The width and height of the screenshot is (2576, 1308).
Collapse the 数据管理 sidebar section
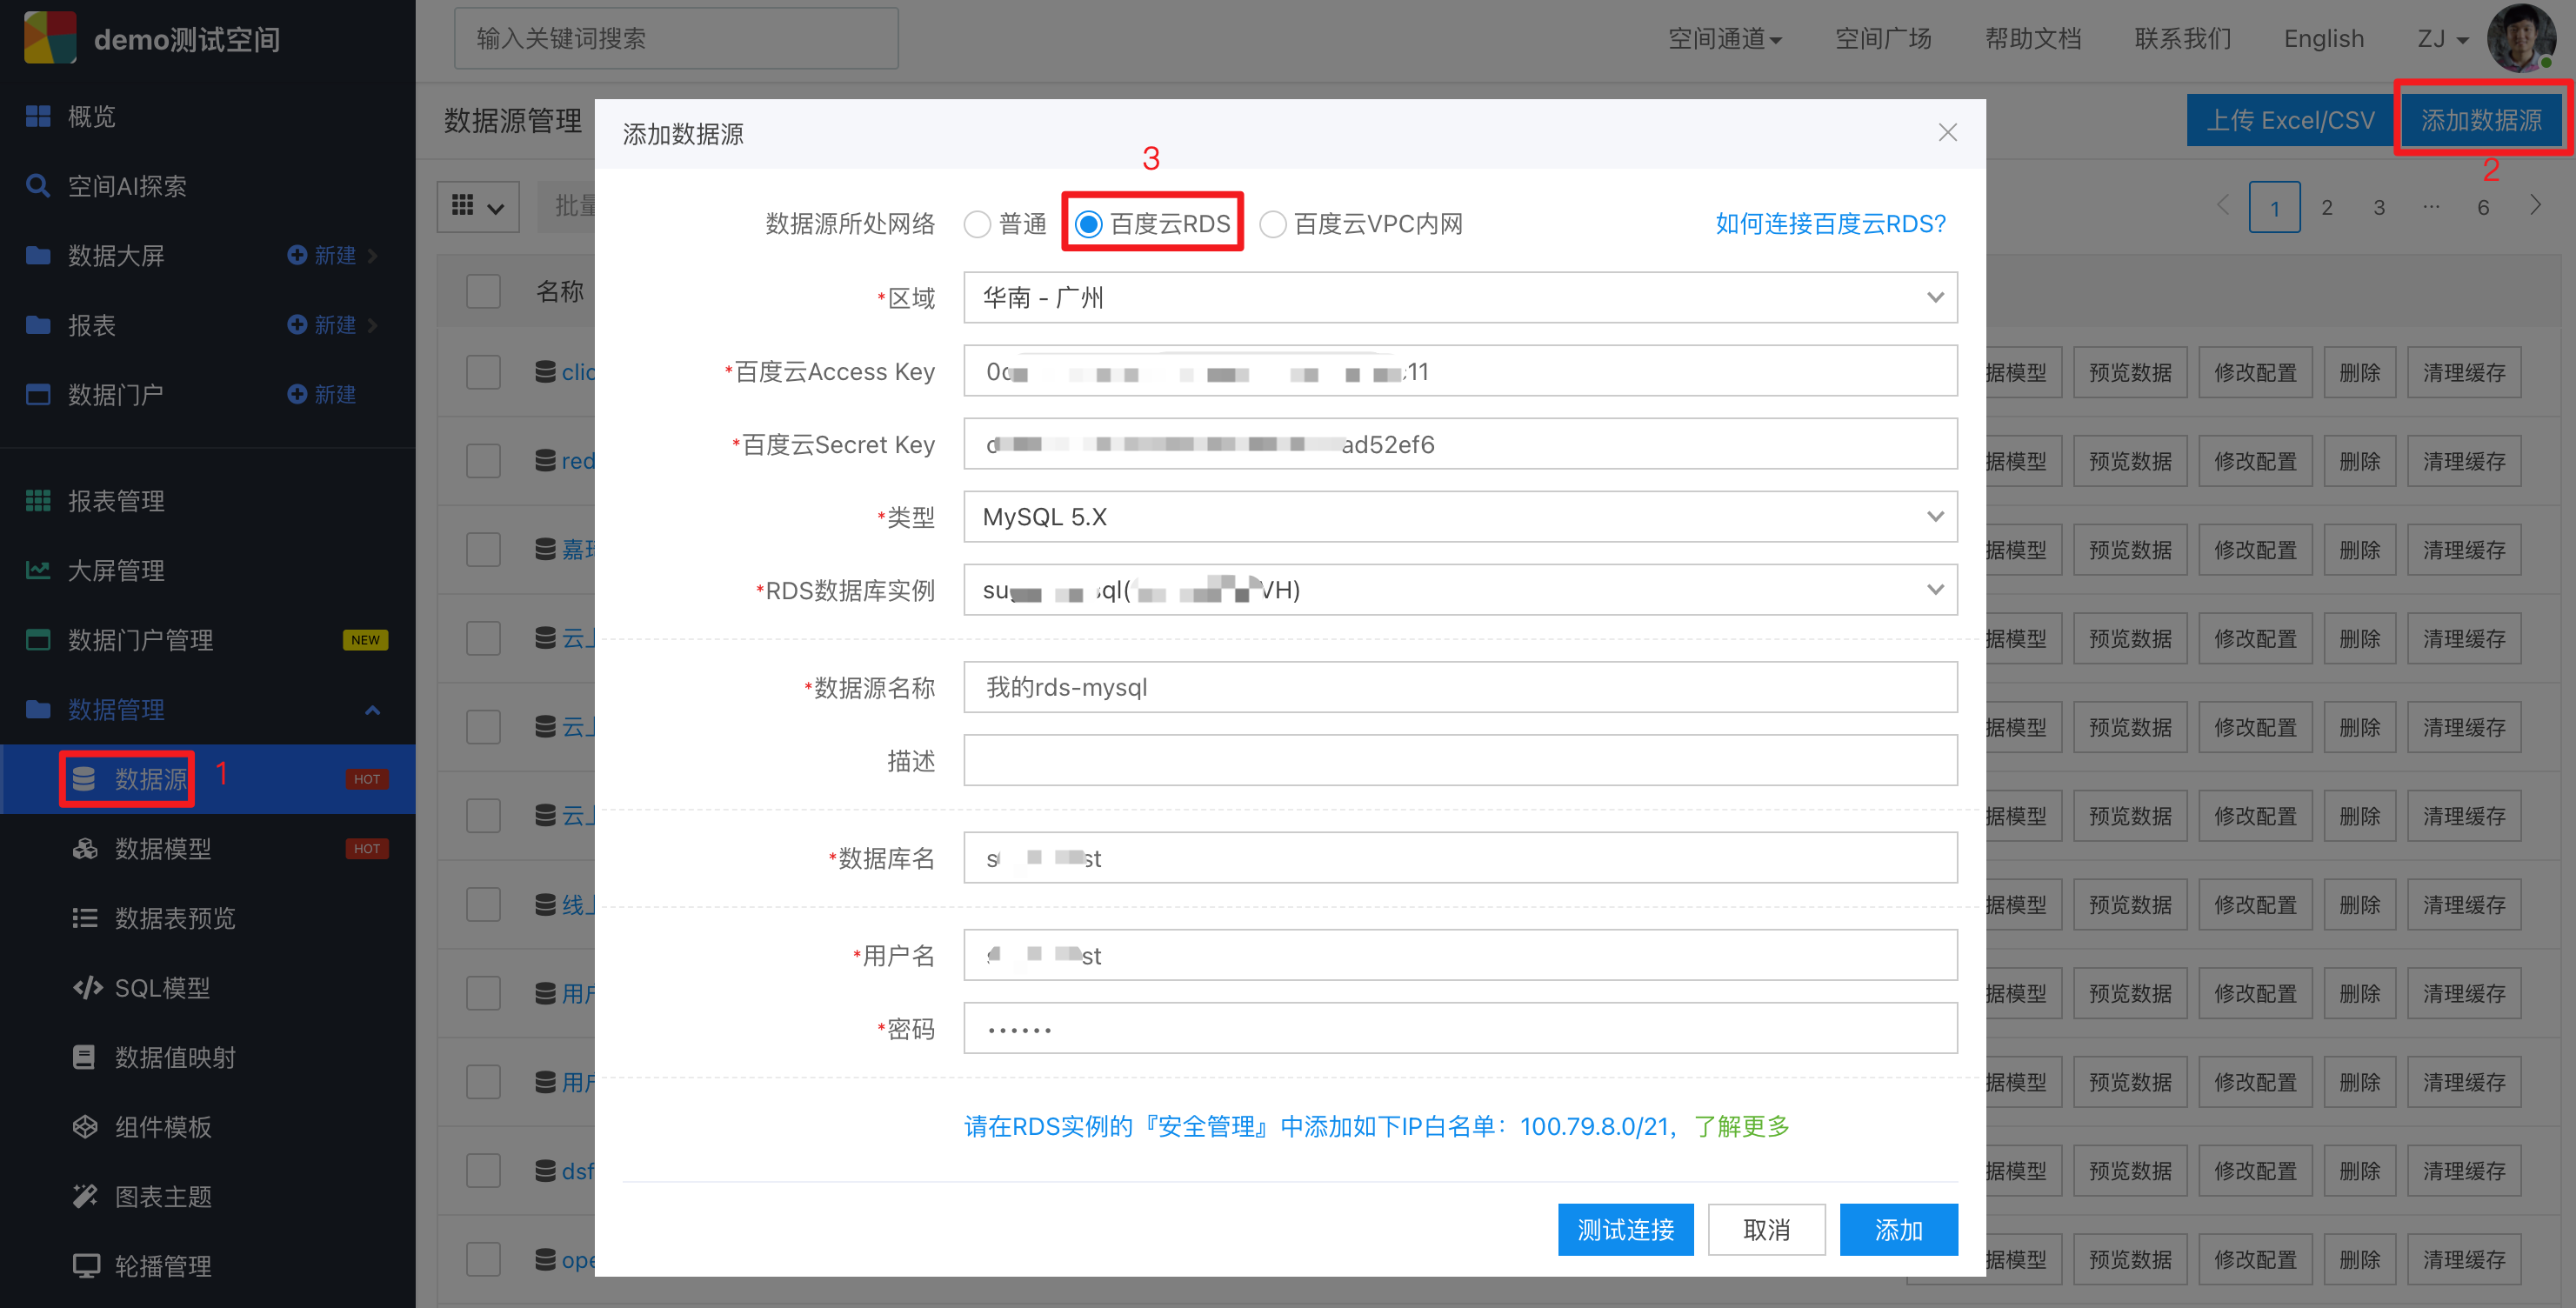point(372,710)
